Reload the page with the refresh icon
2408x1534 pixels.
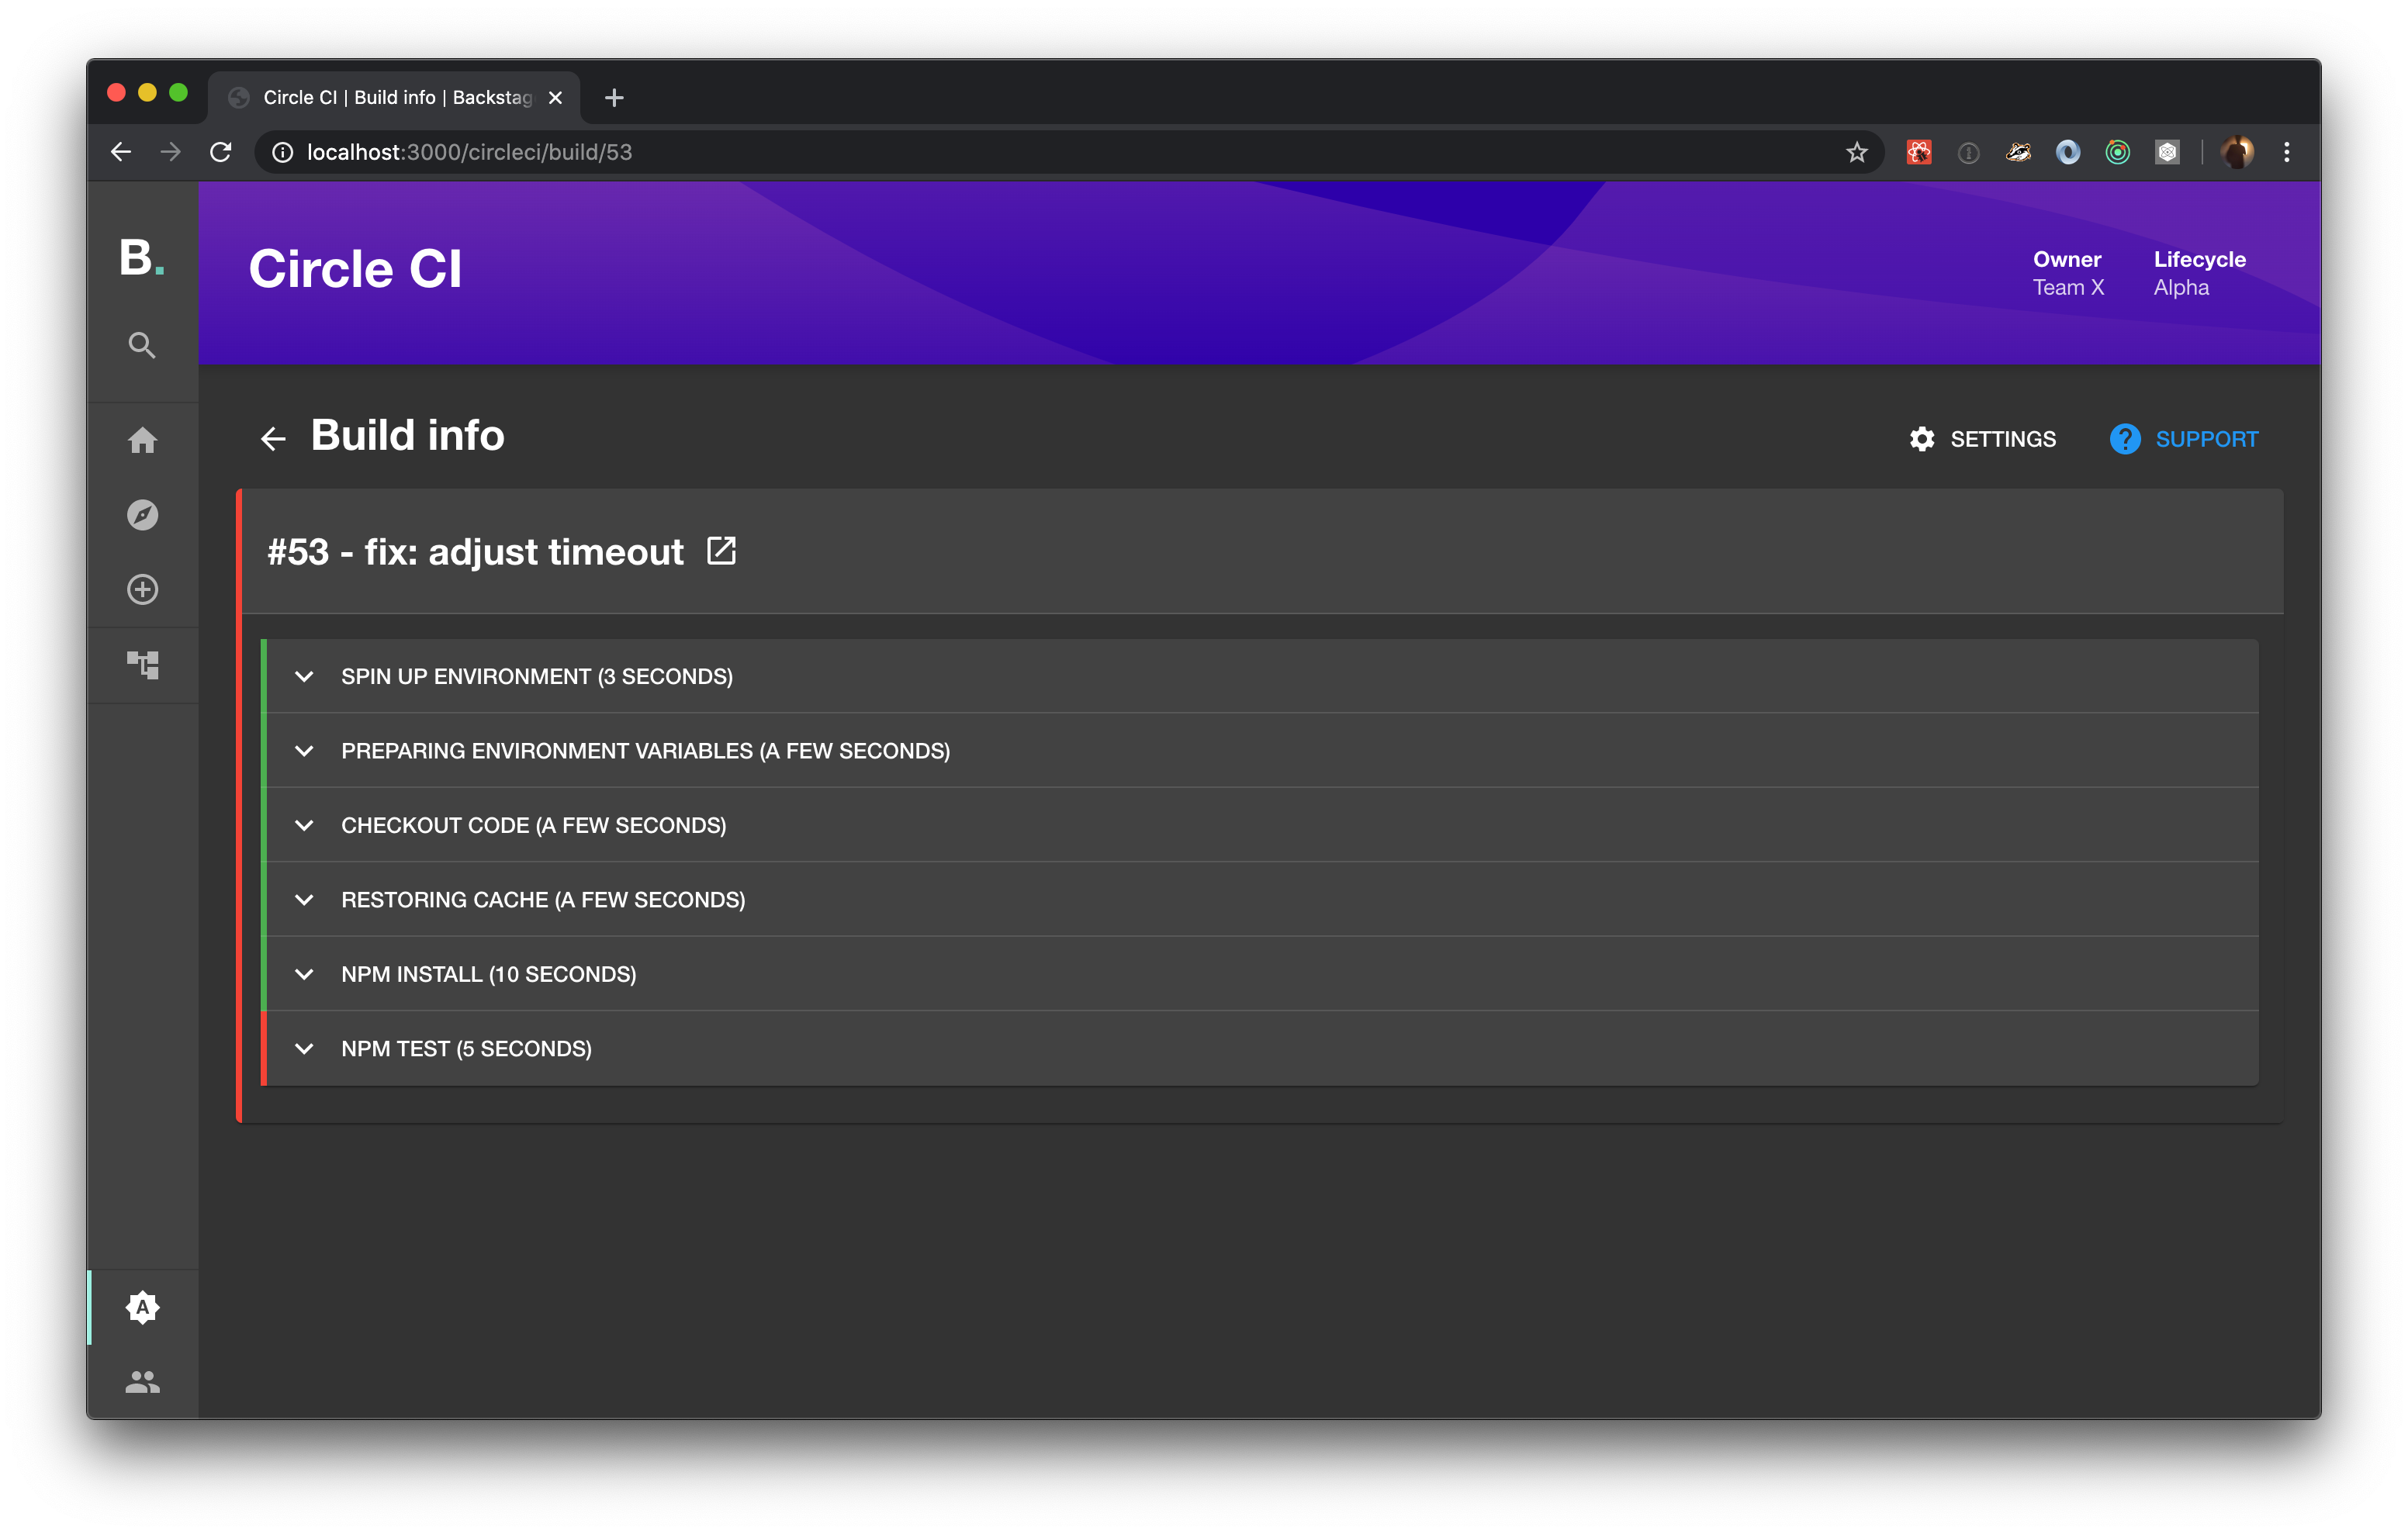coord(221,152)
